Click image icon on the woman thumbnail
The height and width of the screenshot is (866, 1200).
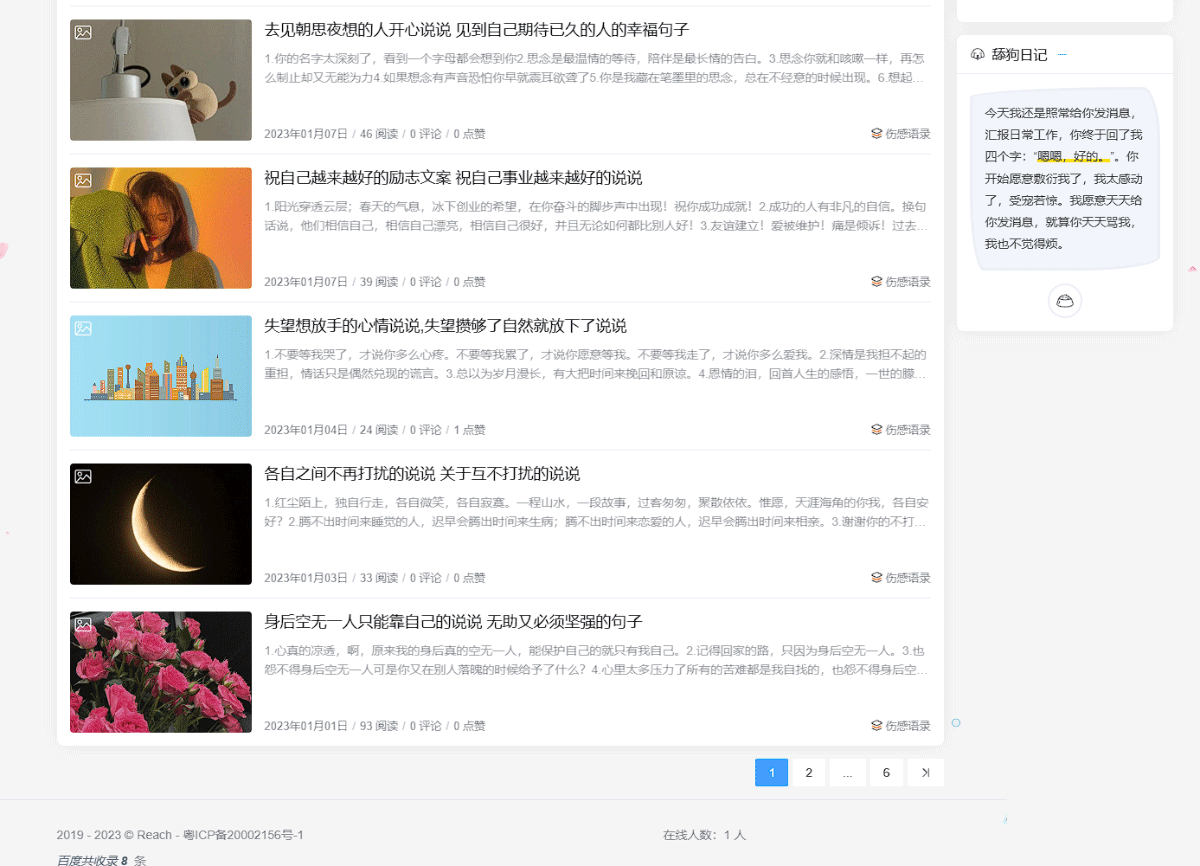point(83,180)
